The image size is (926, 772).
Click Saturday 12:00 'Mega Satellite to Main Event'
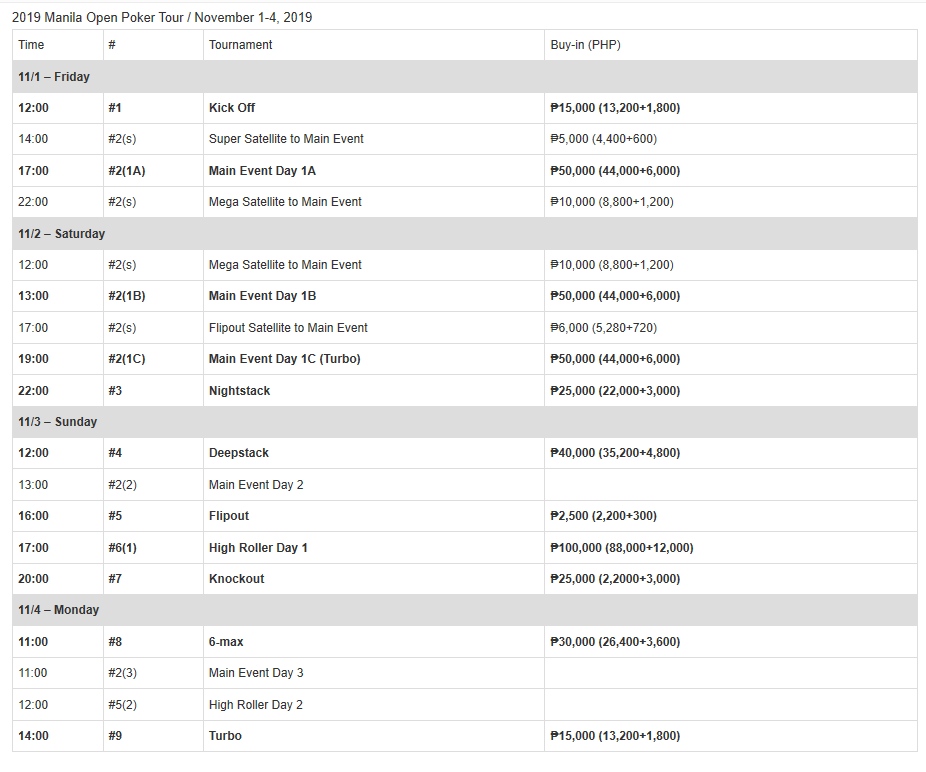point(374,265)
